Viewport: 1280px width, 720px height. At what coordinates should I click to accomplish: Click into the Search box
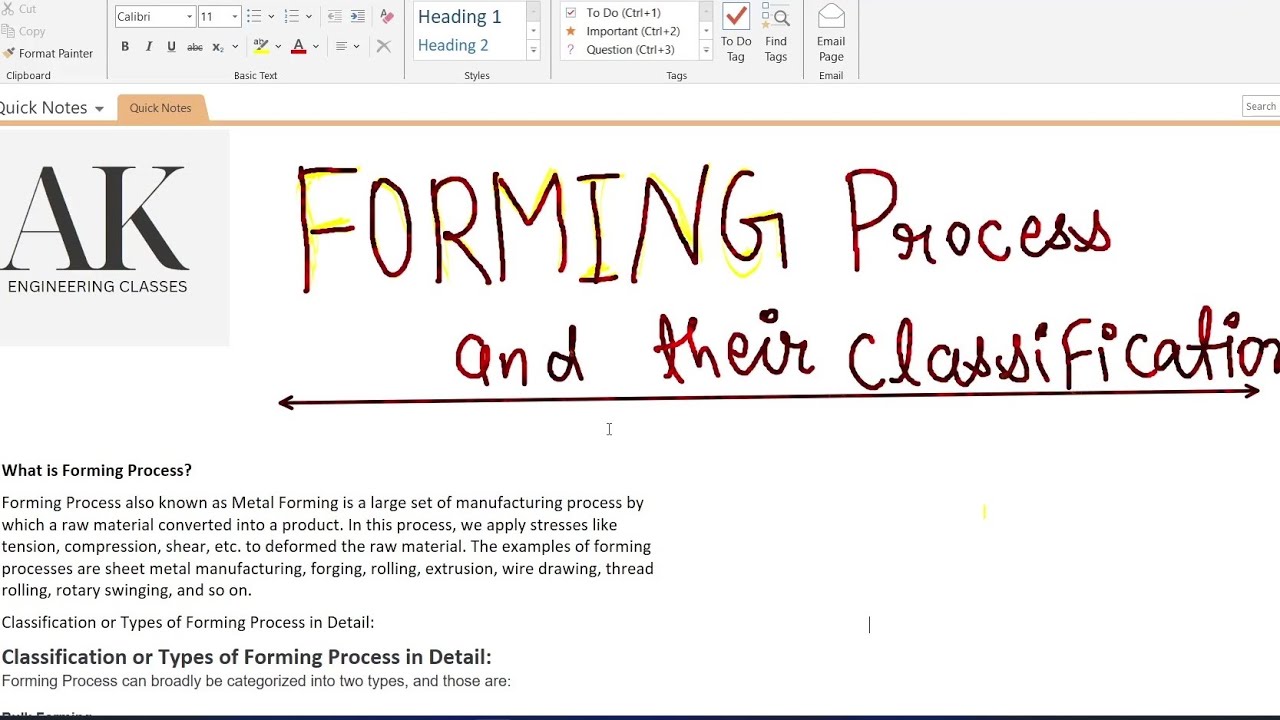[1261, 106]
